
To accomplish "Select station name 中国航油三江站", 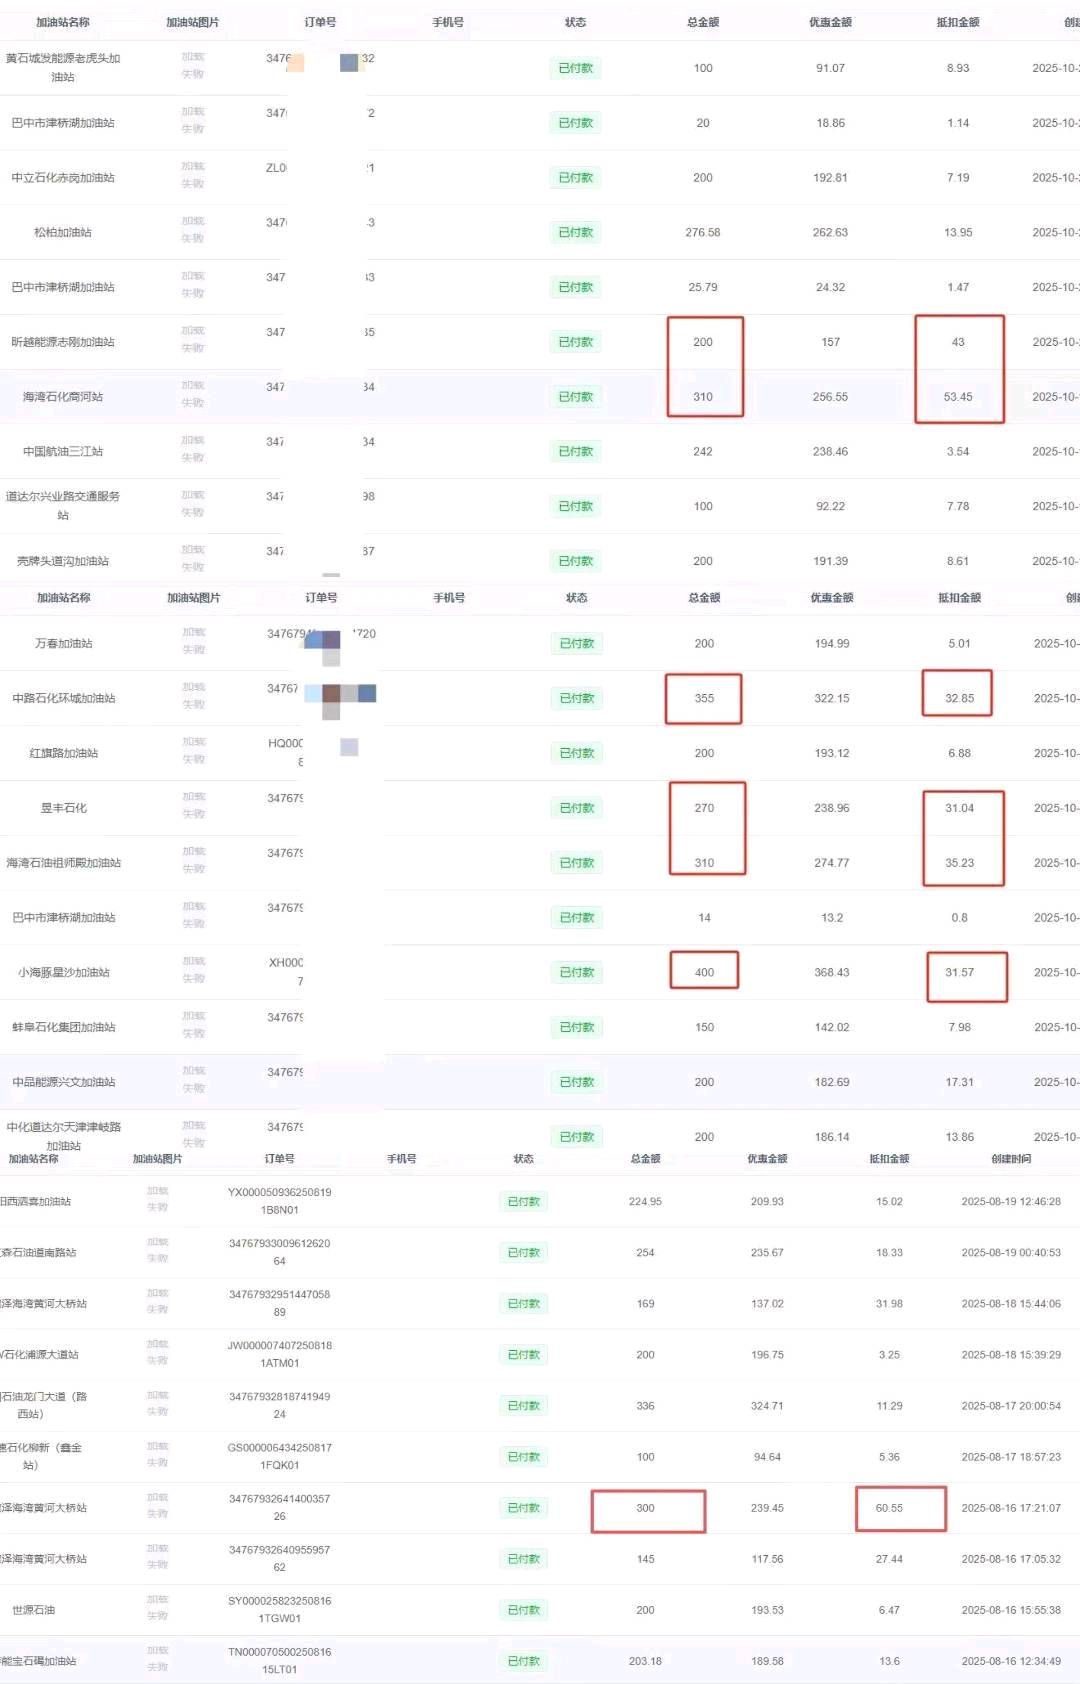I will (x=63, y=452).
